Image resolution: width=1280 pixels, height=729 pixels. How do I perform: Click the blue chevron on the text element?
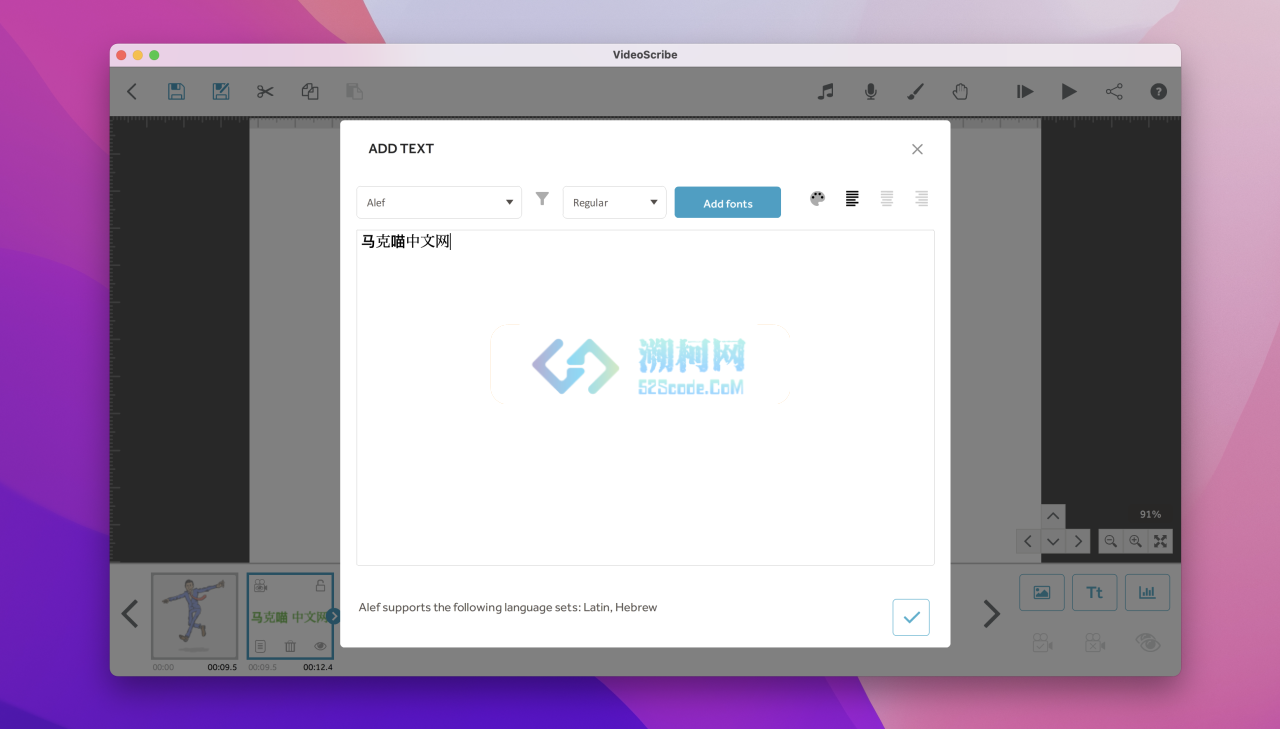334,616
